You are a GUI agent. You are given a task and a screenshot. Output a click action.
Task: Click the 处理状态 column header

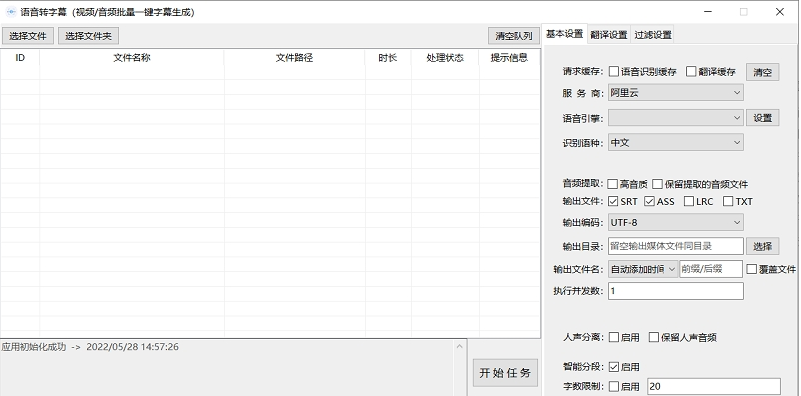pyautogui.click(x=445, y=58)
